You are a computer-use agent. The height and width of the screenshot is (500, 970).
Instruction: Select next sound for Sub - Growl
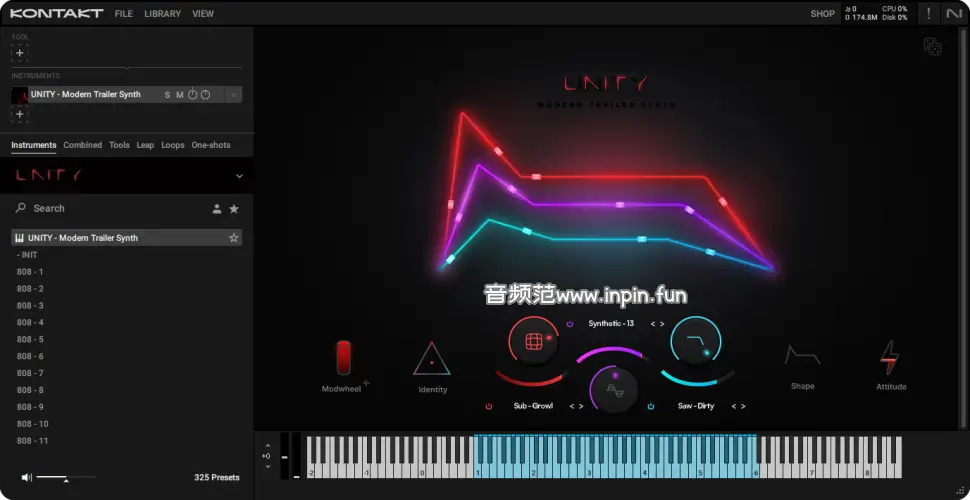581,407
